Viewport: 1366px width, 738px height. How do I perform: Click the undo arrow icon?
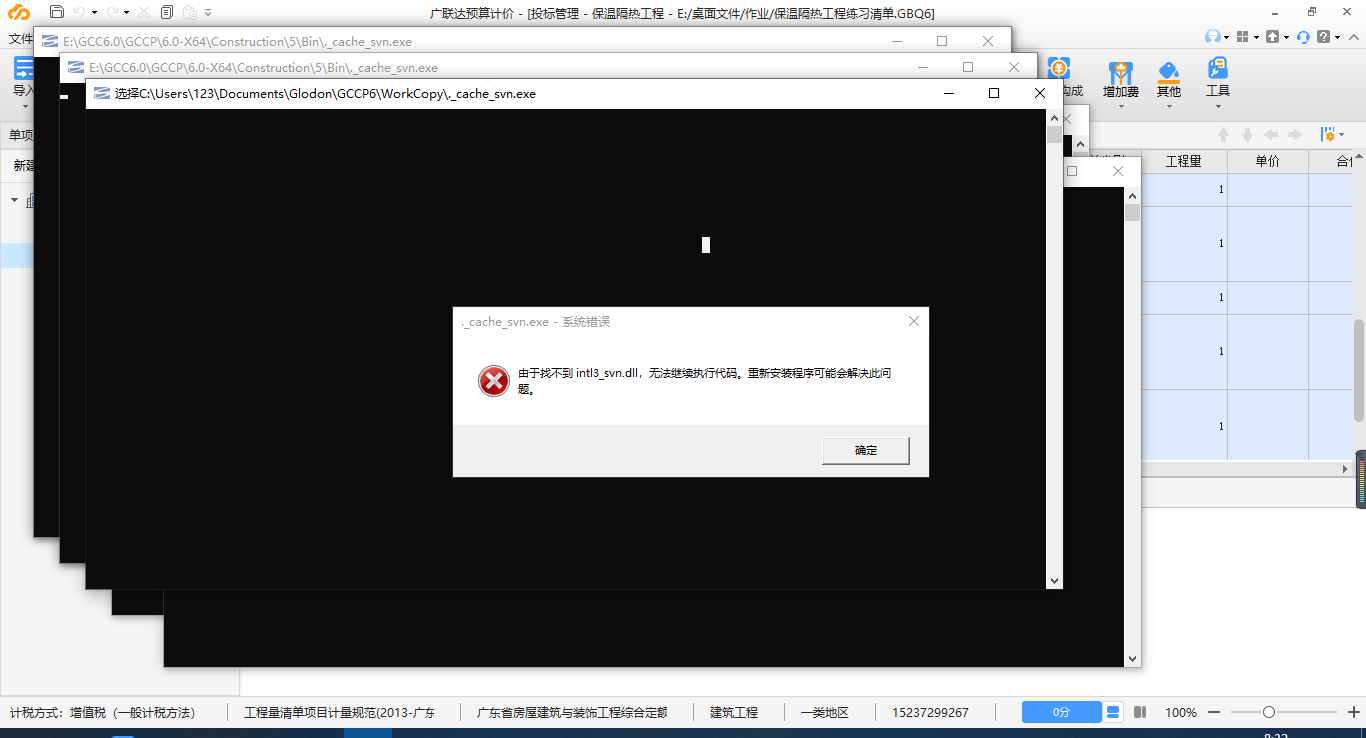coord(79,12)
